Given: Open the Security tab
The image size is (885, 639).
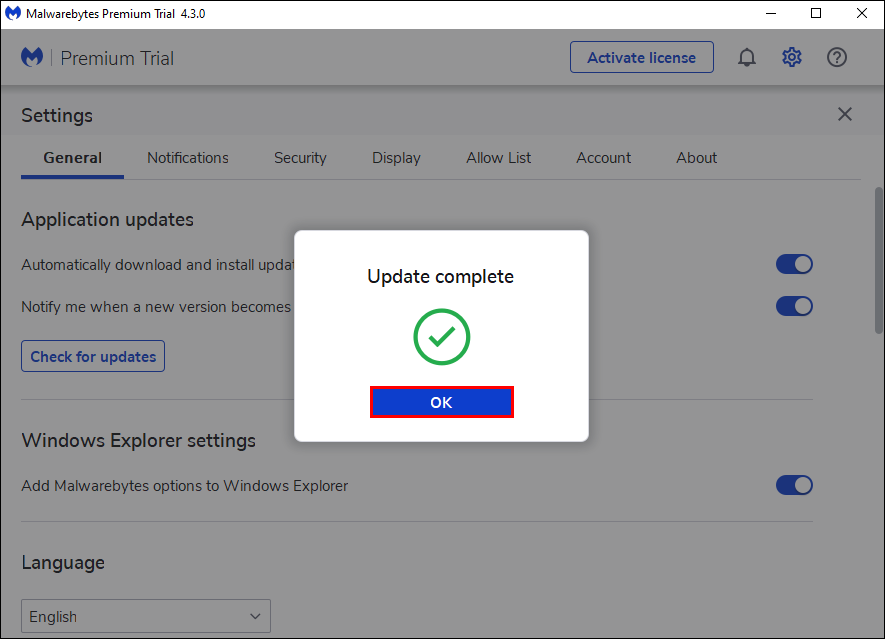Looking at the screenshot, I should pos(300,158).
